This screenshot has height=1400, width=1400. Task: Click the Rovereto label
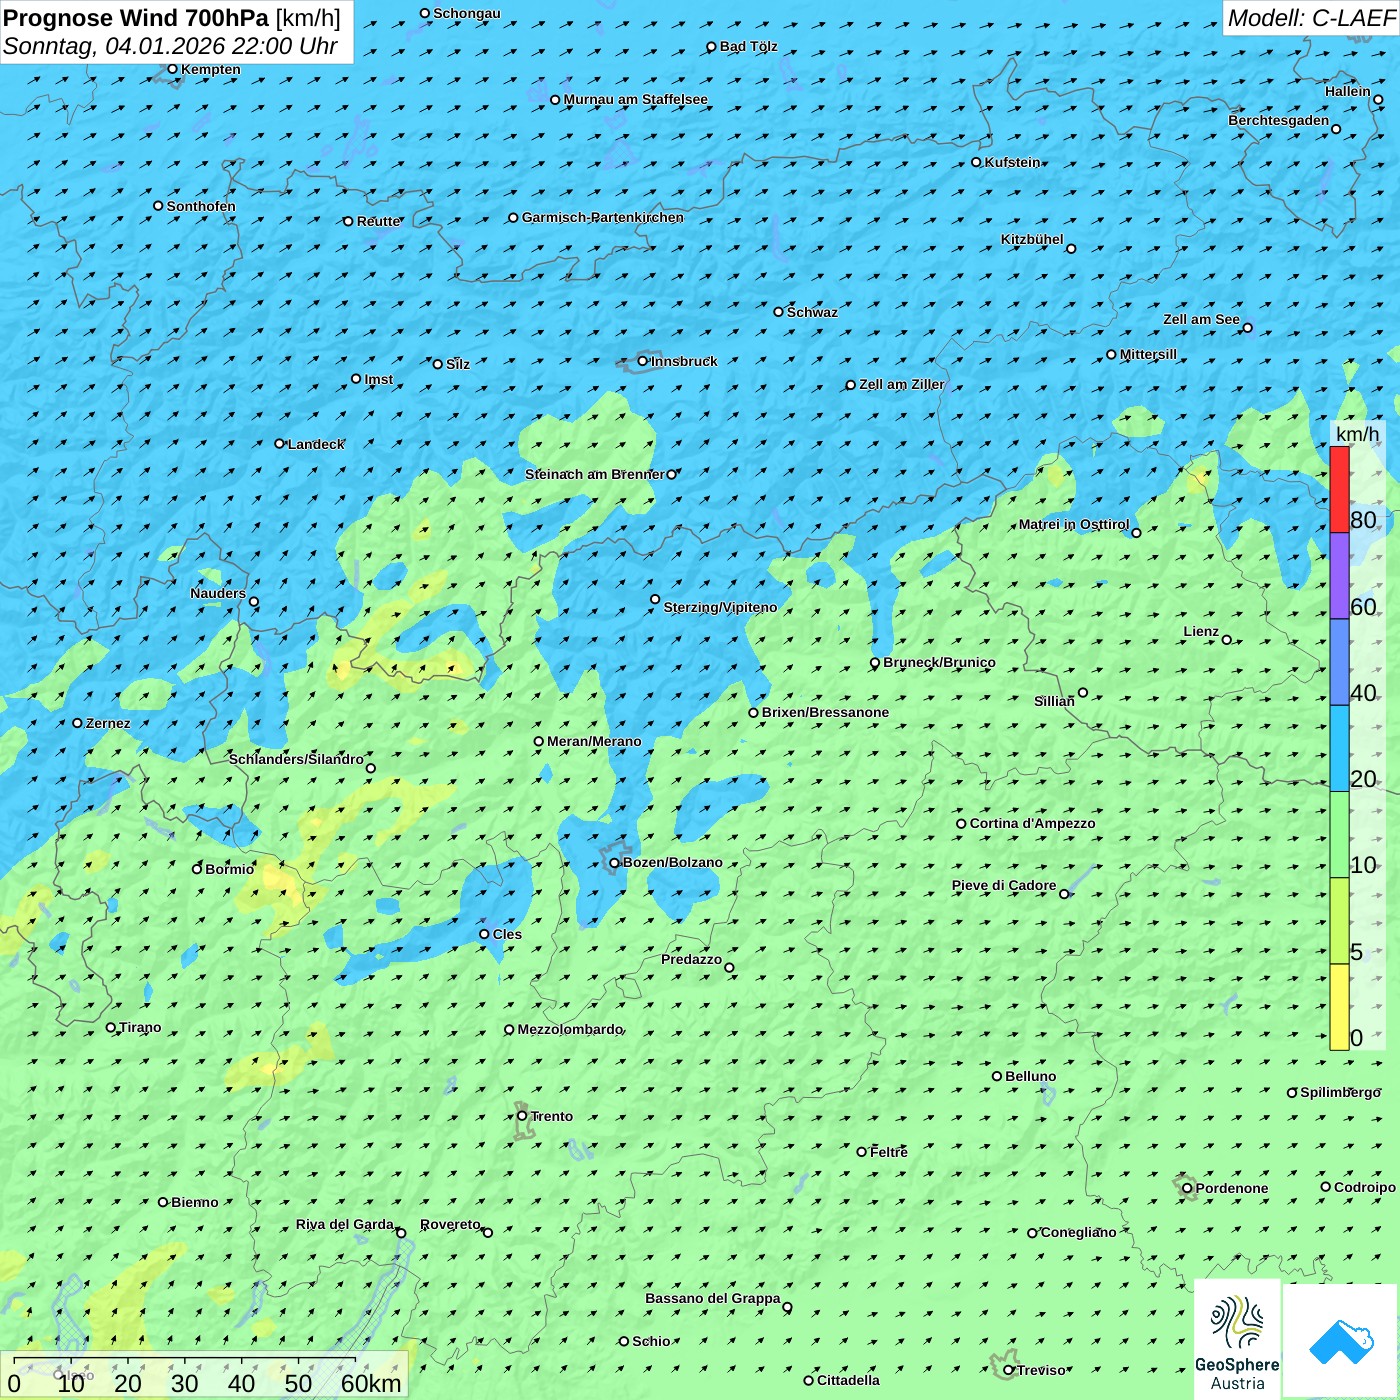450,1224
